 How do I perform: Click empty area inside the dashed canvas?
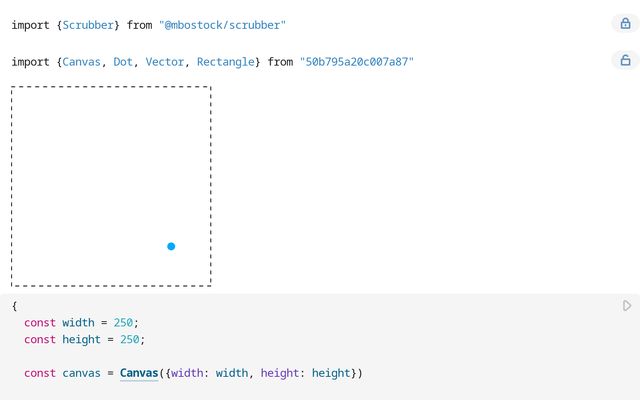click(x=90, y=170)
